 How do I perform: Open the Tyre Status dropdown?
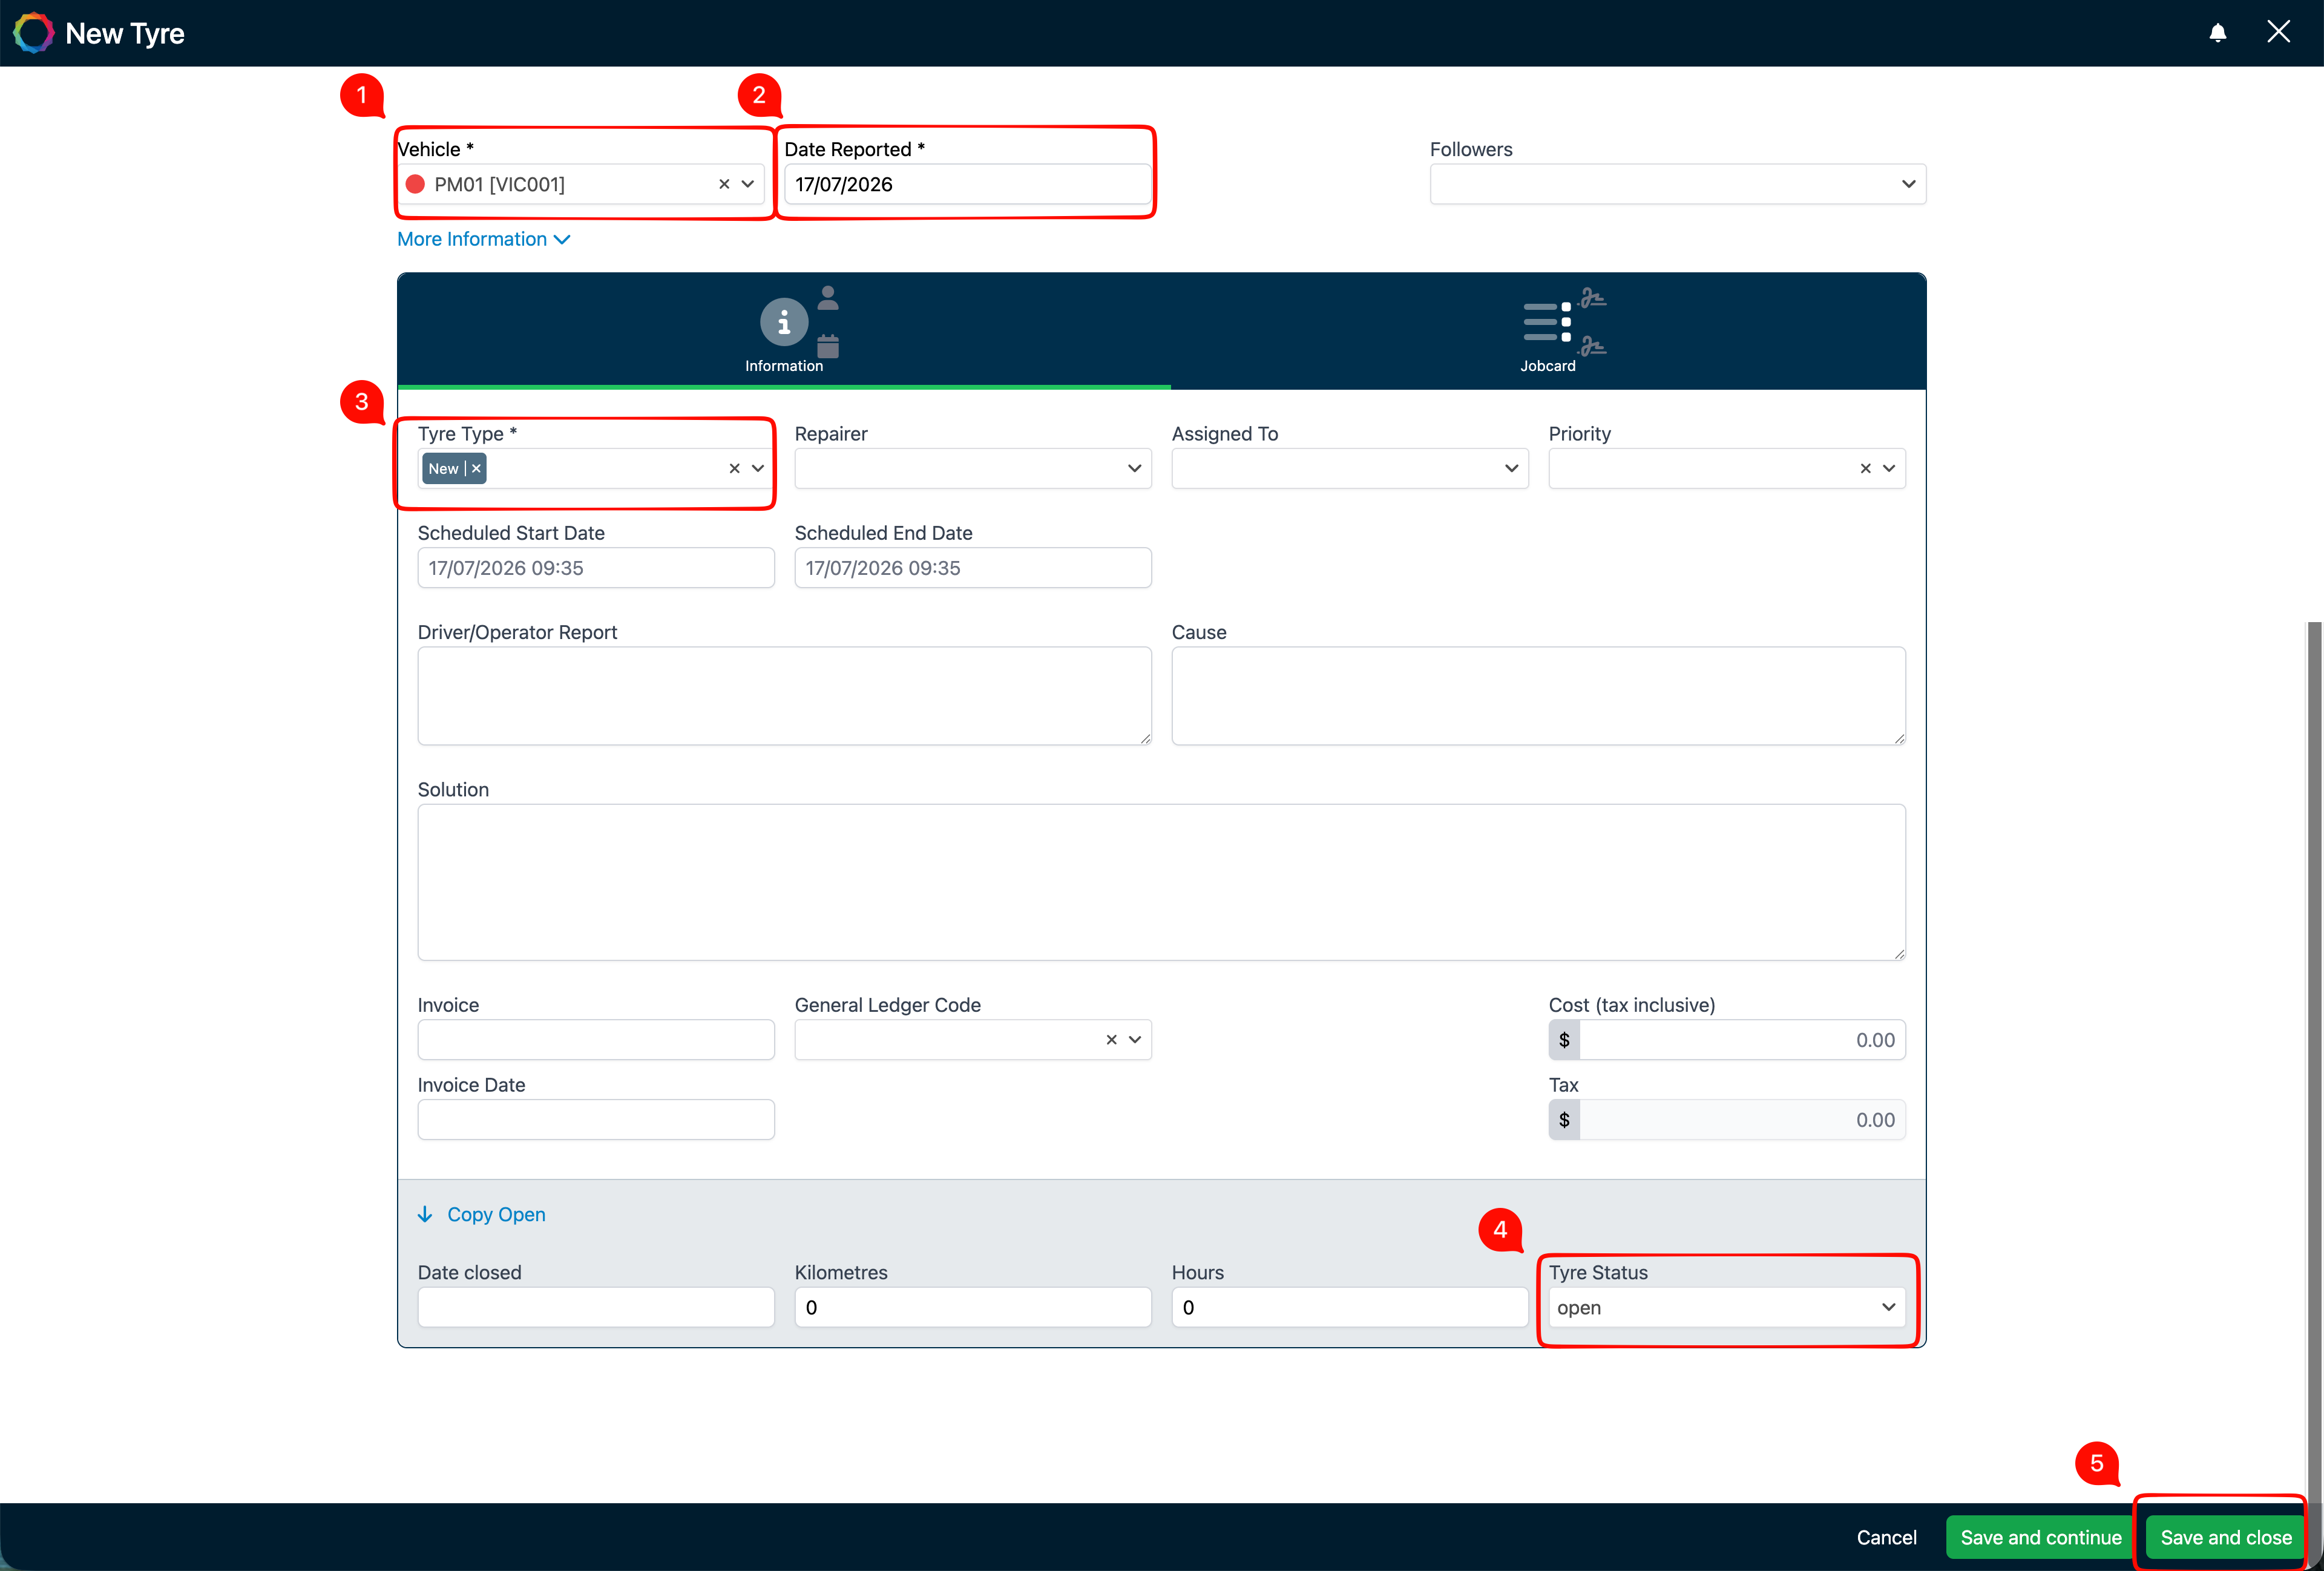[1727, 1307]
